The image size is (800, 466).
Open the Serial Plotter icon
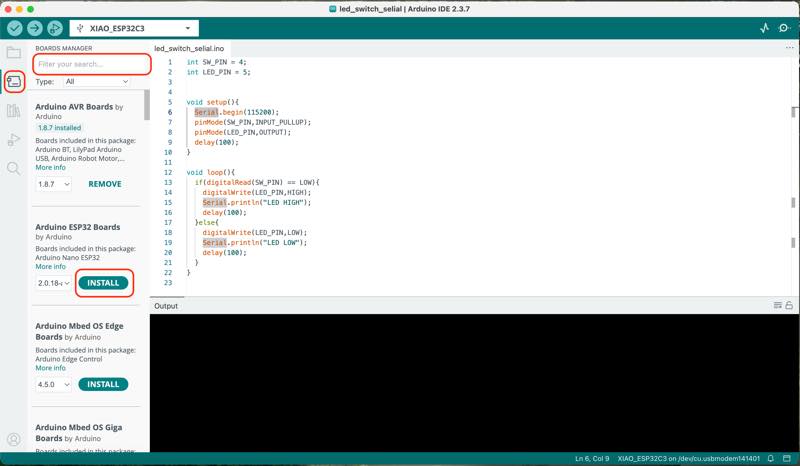(764, 28)
